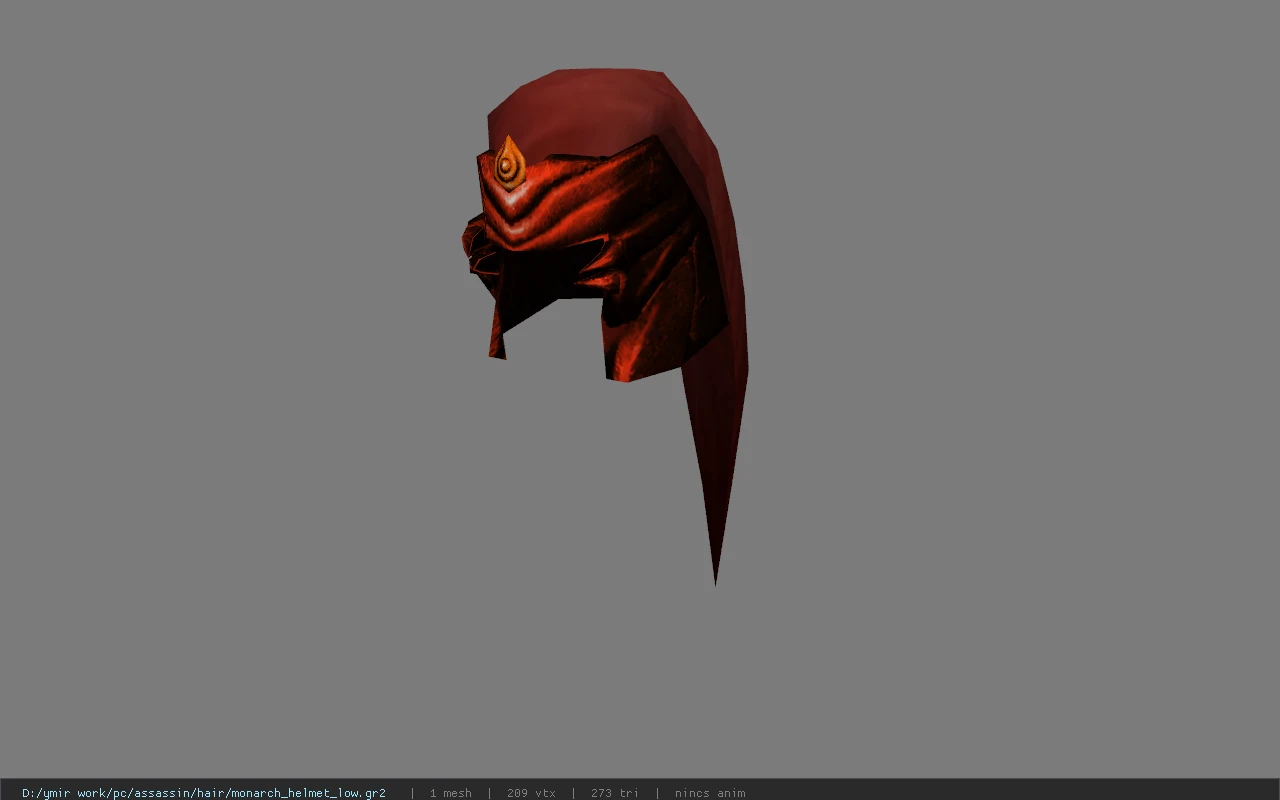Screen dimensions: 1280x800
Task: Click the file path monarch_helmet_low.gr2 in status bar
Action: [204, 793]
